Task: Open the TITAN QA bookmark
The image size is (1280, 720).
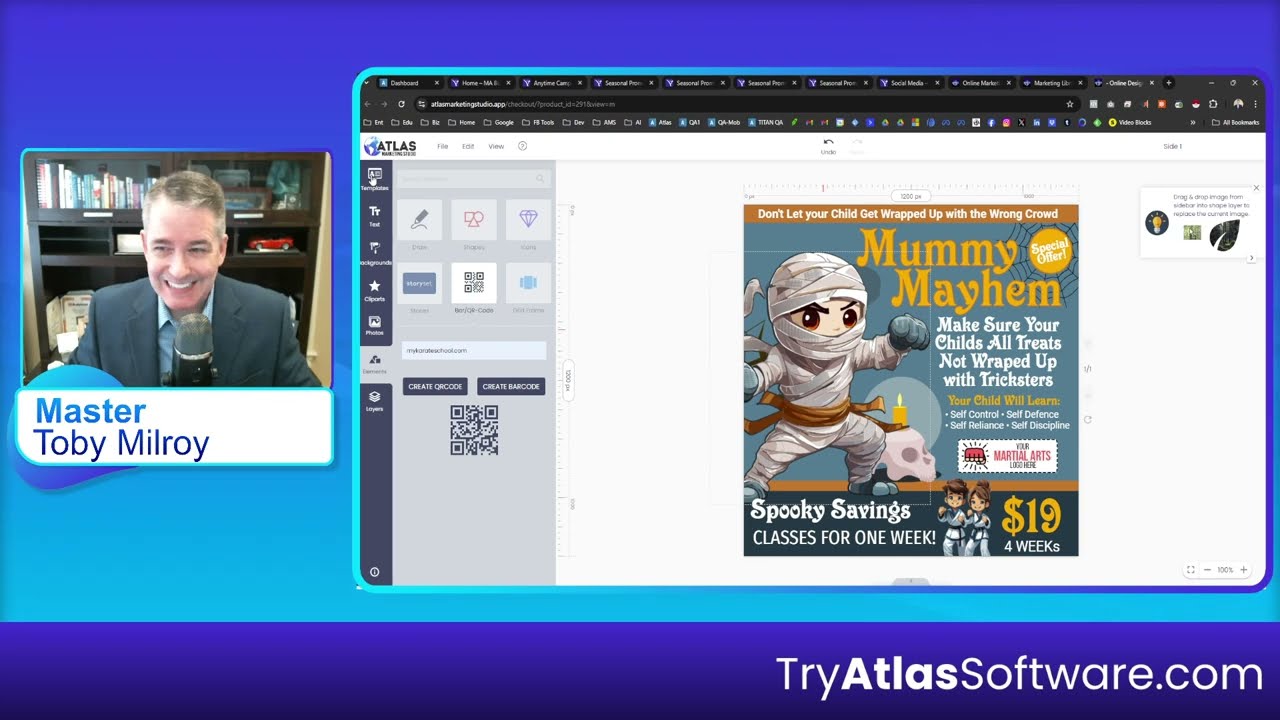Action: 766,123
